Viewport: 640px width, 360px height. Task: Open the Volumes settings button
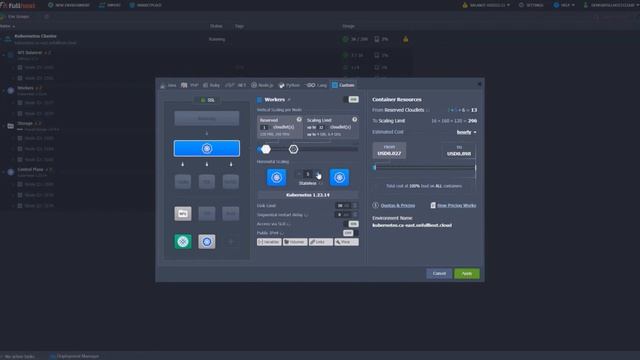(x=295, y=242)
